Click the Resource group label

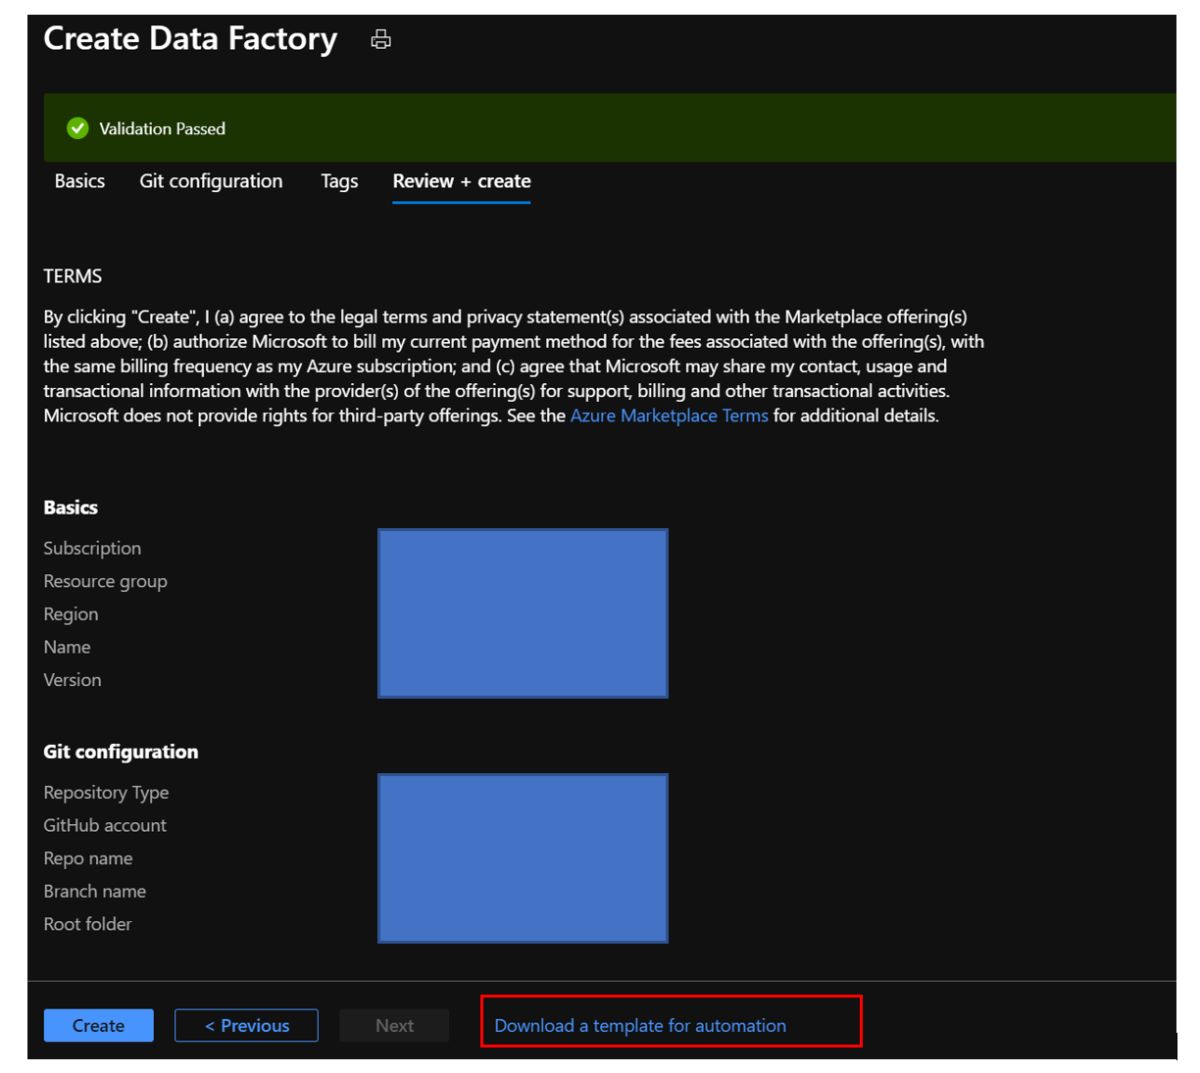105,581
